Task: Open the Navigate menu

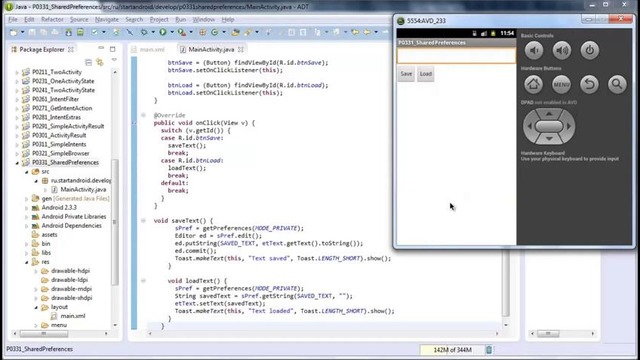Action: click(x=107, y=19)
